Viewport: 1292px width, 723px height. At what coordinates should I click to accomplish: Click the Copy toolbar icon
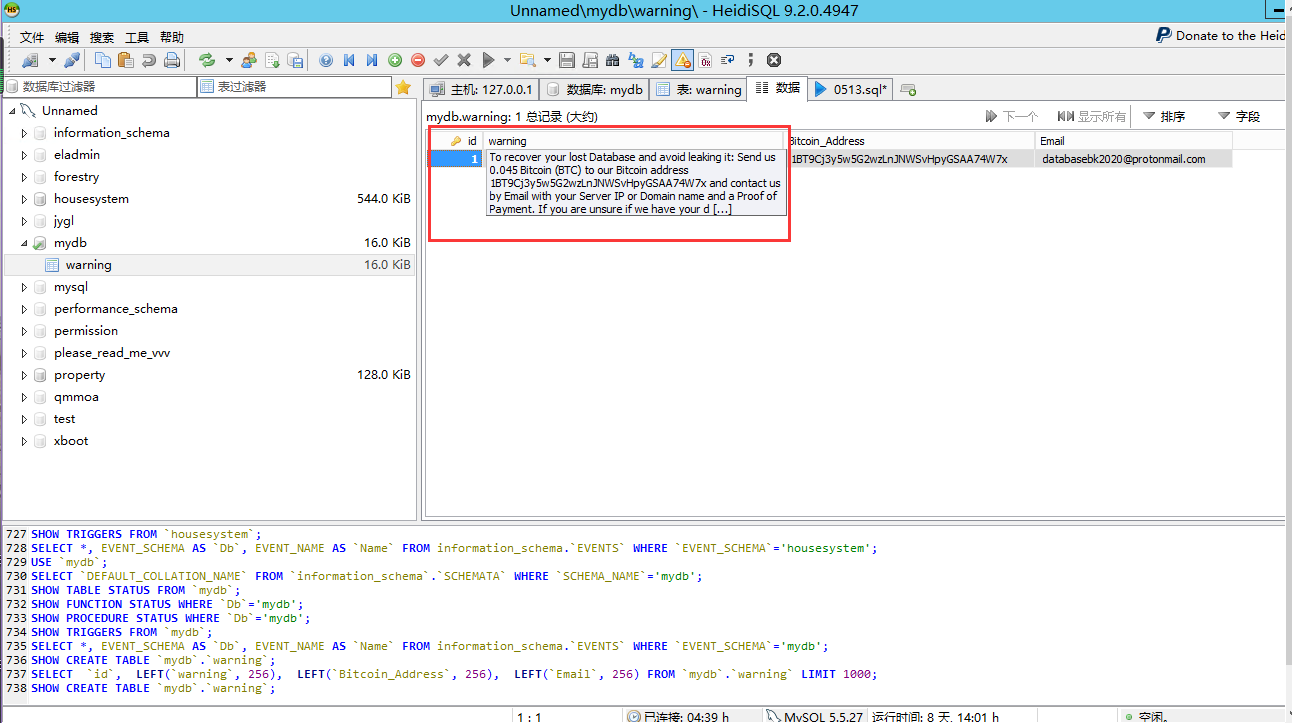pos(103,60)
